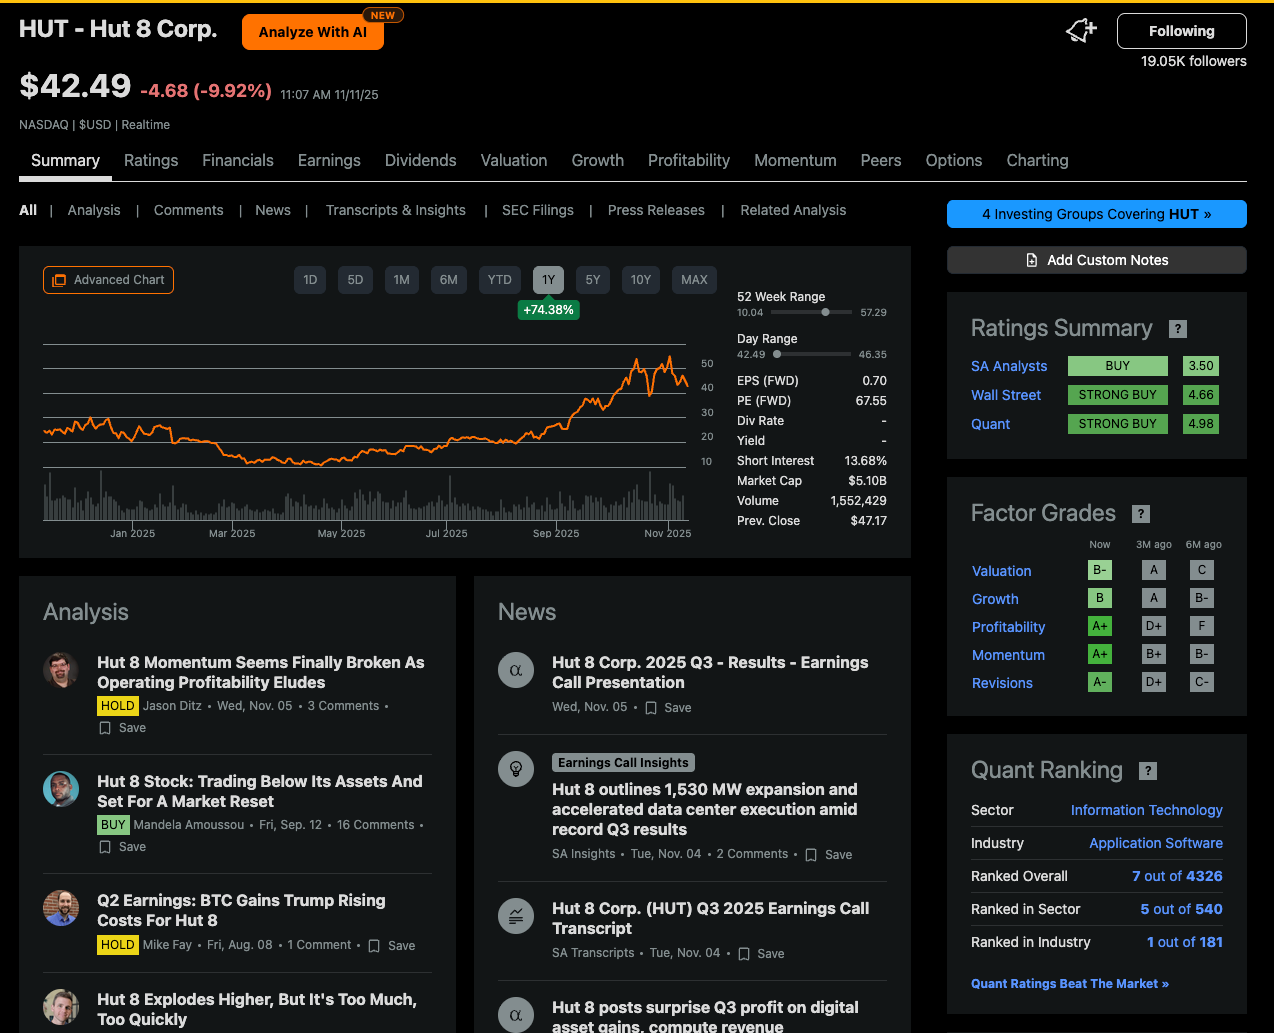Viewport: 1274px width, 1033px height.
Task: Click Valuation B- grade swatch under Now
Action: (x=1099, y=570)
